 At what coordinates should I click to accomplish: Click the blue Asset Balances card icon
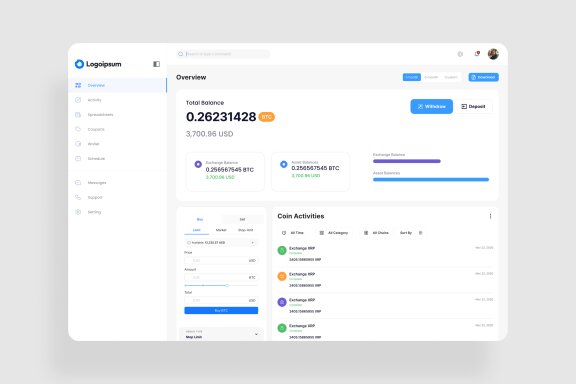pos(284,164)
